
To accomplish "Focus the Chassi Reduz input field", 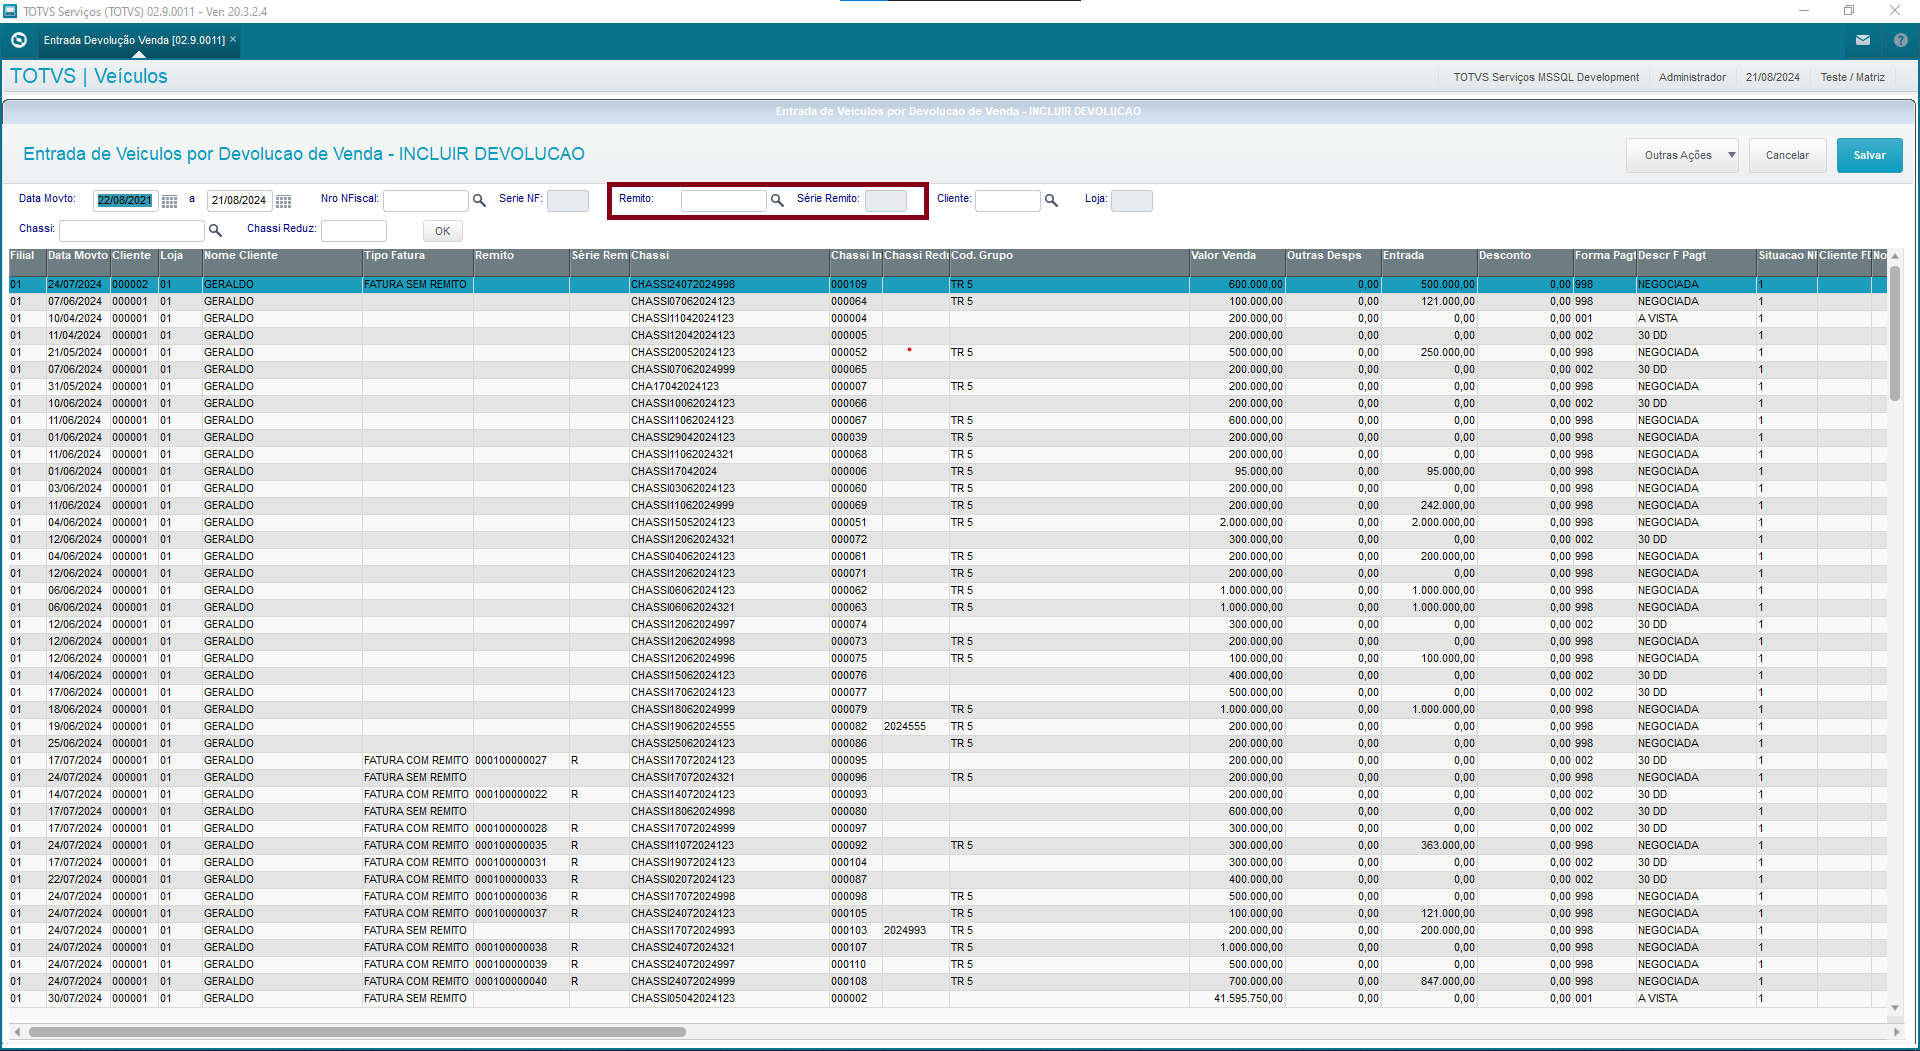I will 354,231.
